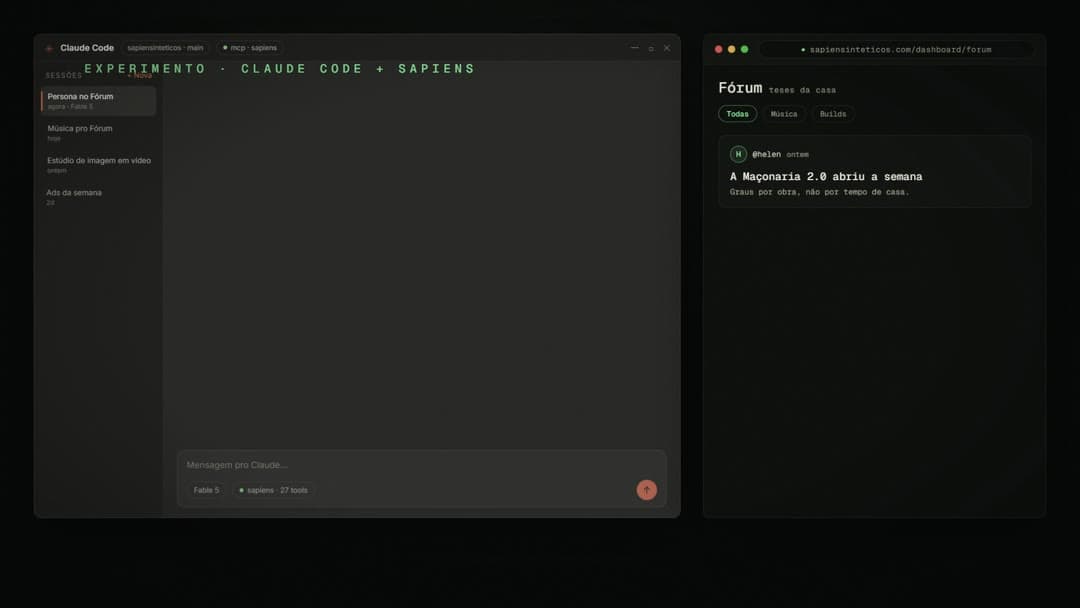The height and width of the screenshot is (608, 1080).
Task: Minimize the Claude Code window
Action: [634, 48]
